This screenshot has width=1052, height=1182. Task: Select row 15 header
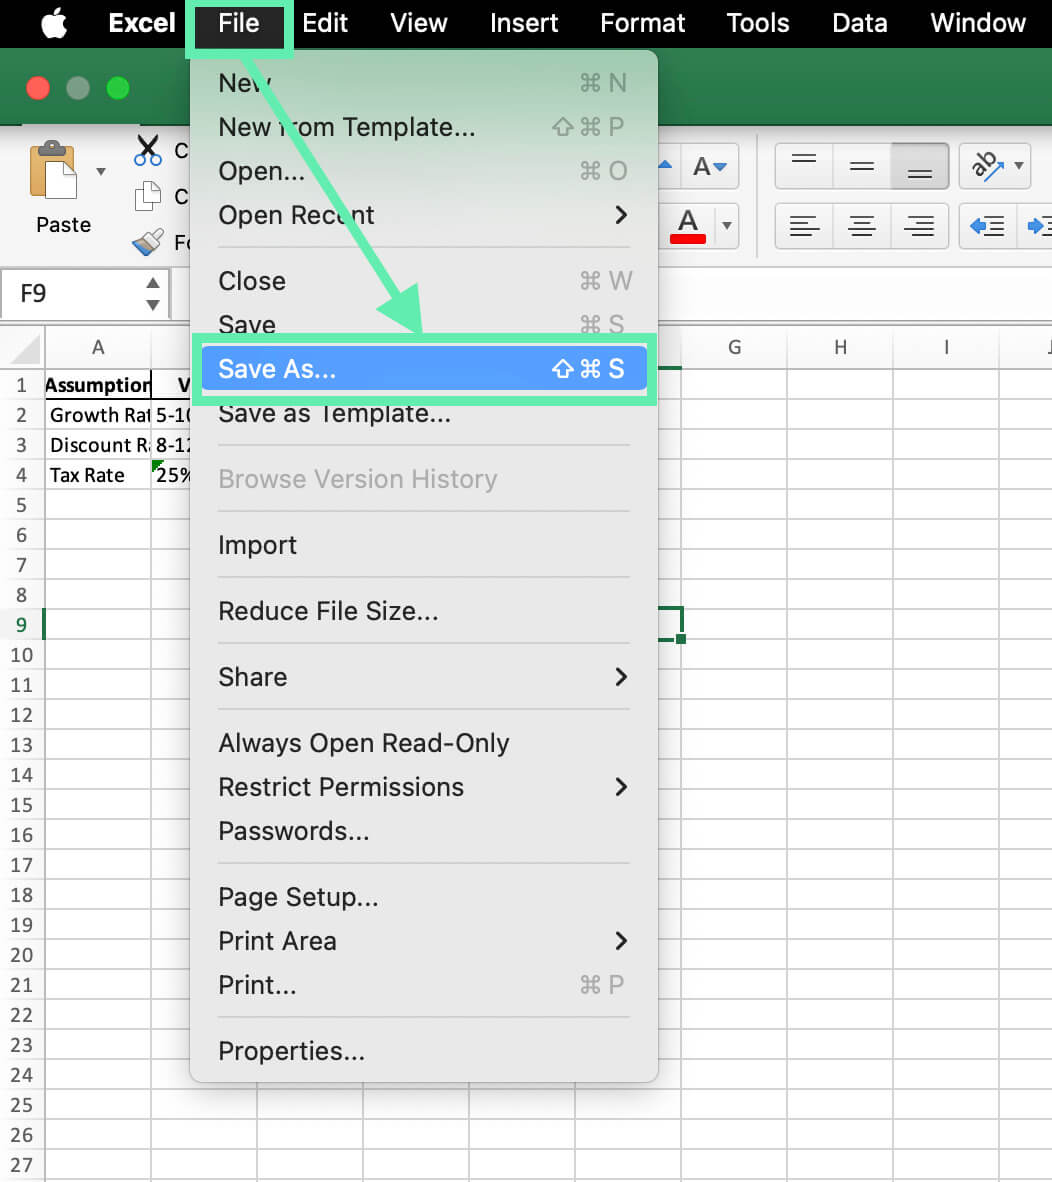tap(22, 805)
